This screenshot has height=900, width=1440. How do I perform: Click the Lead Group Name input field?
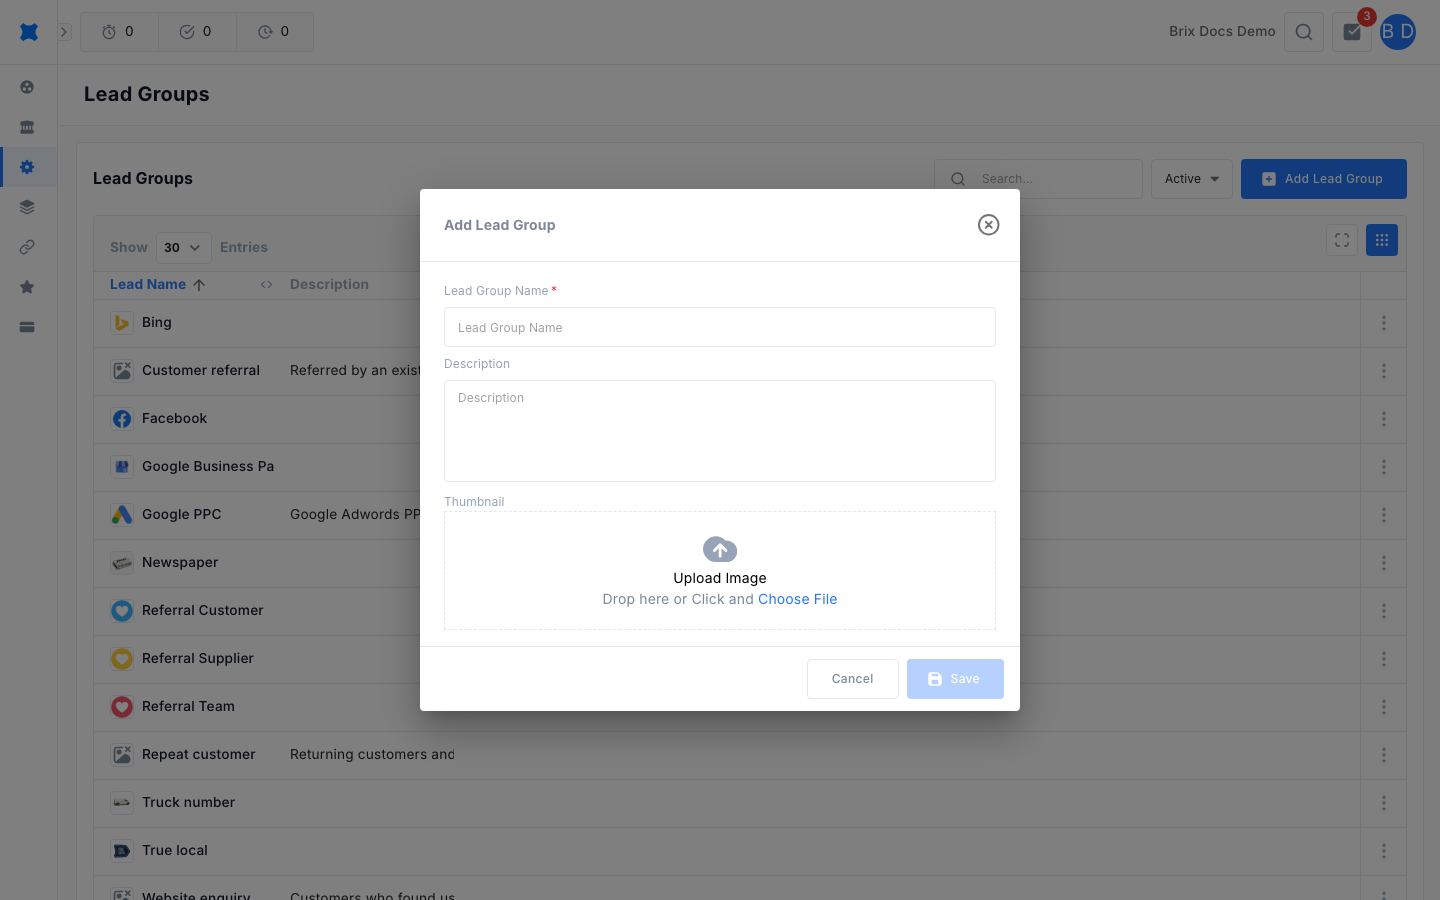tap(720, 327)
